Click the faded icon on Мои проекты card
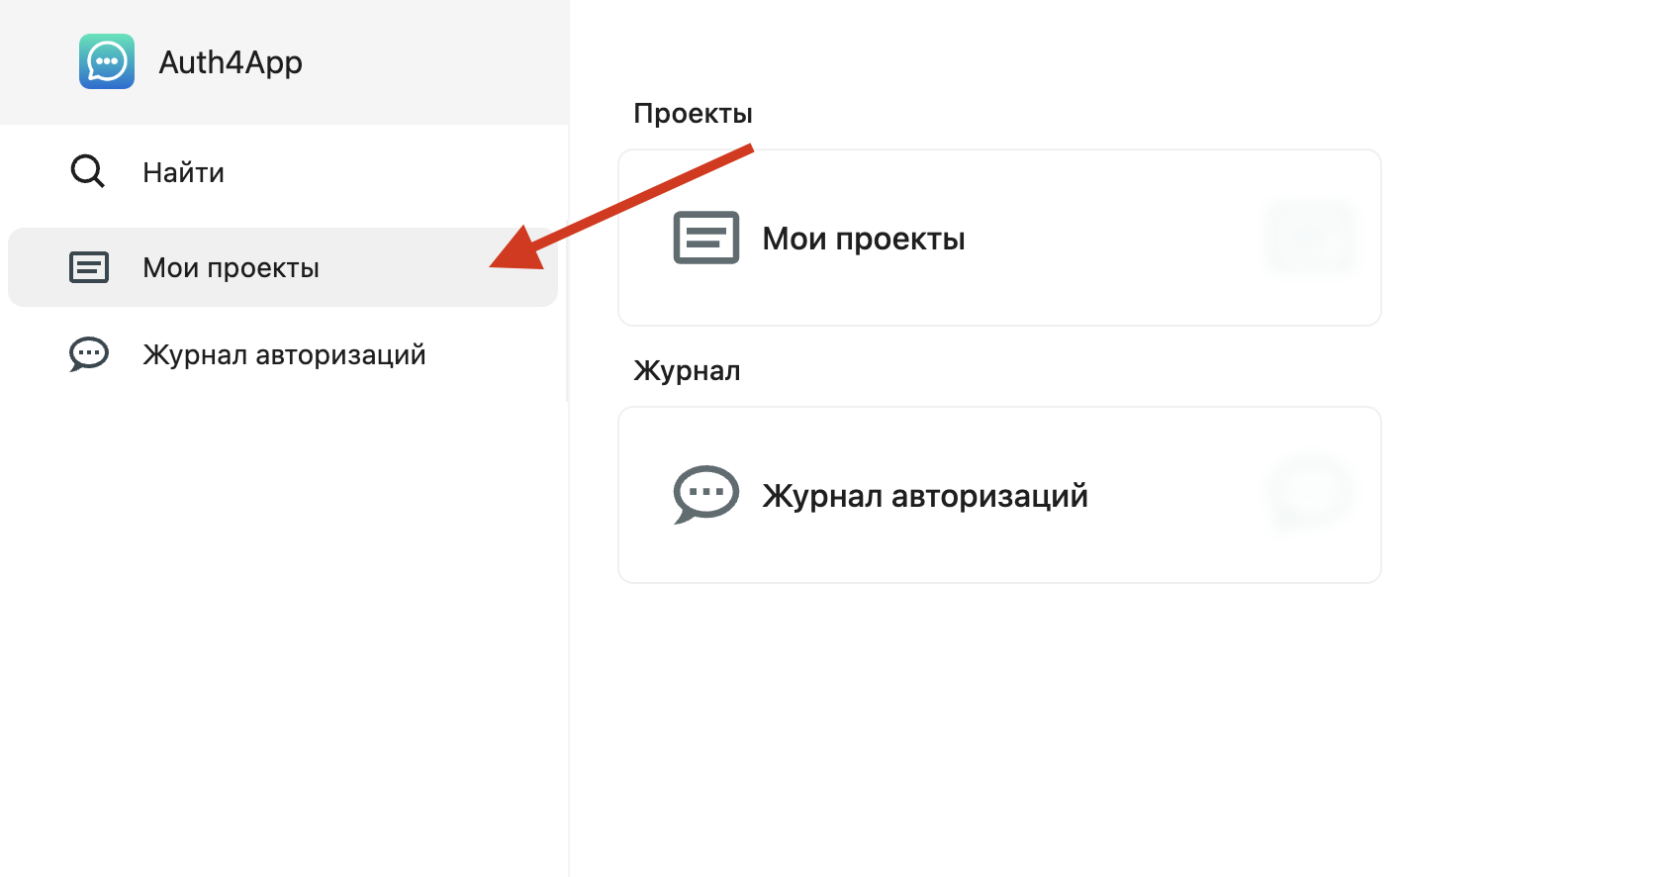Viewport: 1680px width, 877px height. click(x=1311, y=238)
